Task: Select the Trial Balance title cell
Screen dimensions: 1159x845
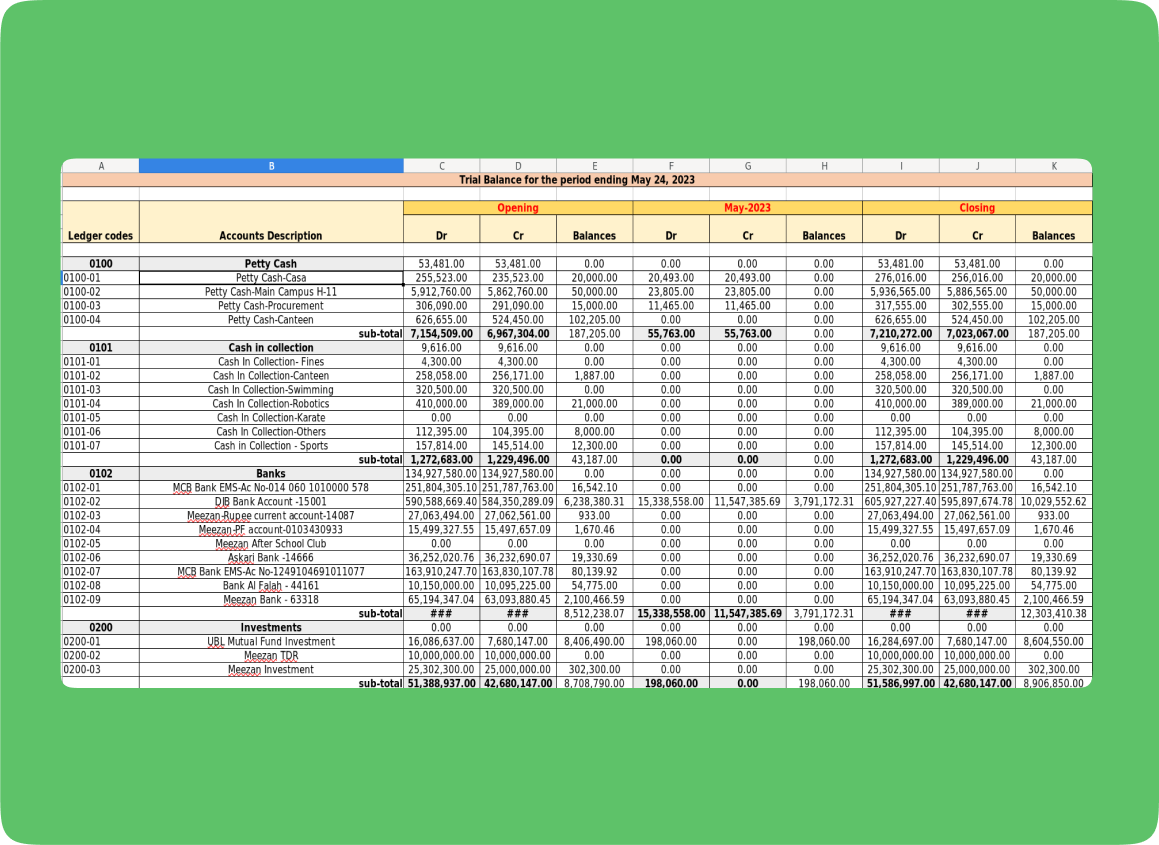Action: tap(576, 180)
